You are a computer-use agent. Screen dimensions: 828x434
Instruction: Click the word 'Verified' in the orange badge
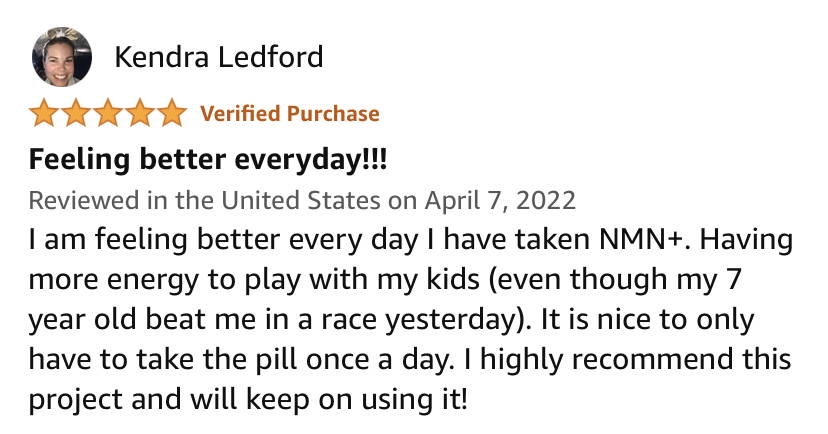(x=240, y=114)
